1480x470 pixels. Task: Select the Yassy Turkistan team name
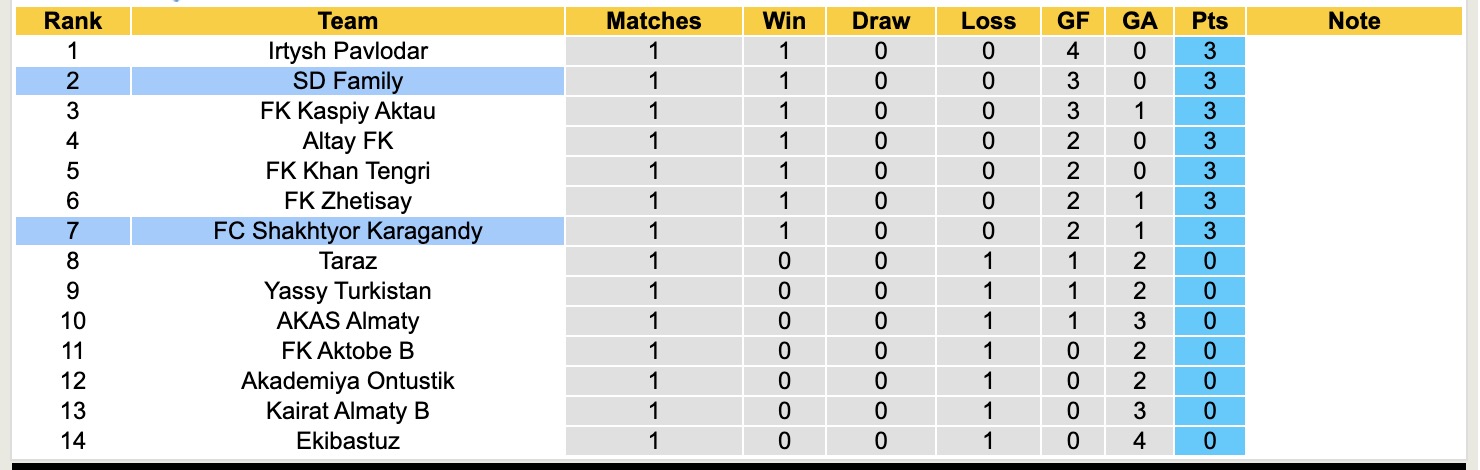click(348, 291)
